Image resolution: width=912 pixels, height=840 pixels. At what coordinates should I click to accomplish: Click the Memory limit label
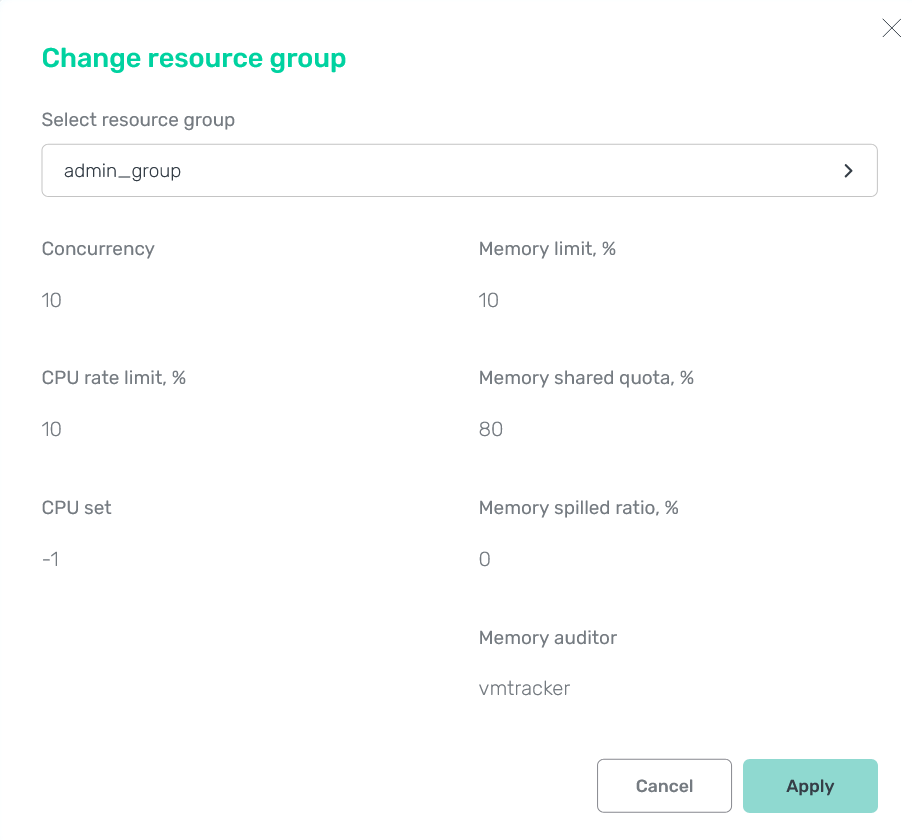(546, 248)
